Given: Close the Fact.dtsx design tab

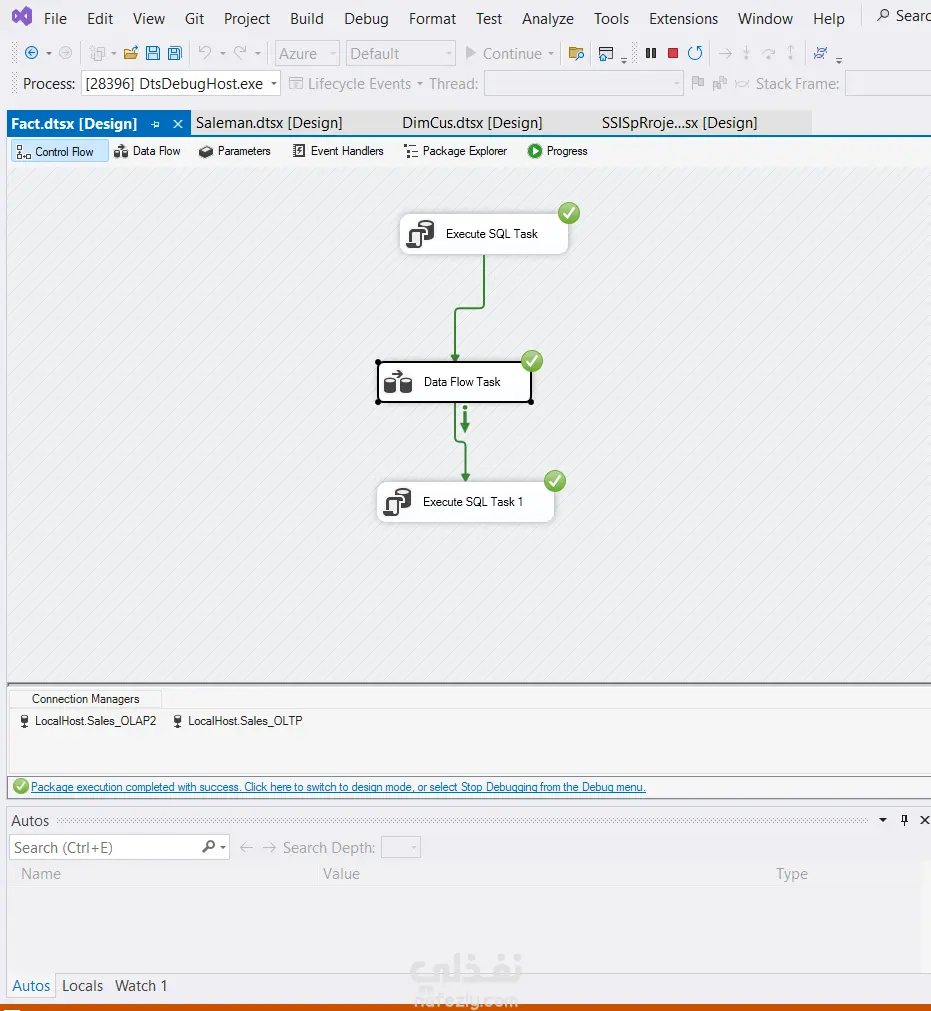Looking at the screenshot, I should (x=178, y=124).
